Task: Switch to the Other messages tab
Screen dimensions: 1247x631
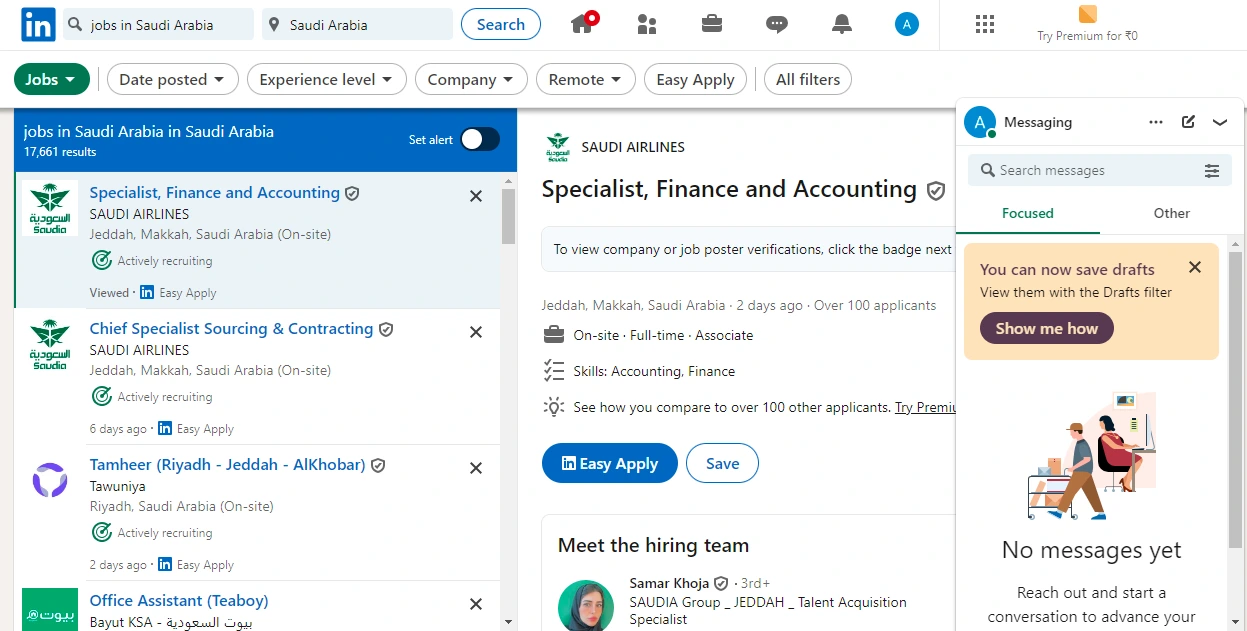Action: coord(1172,213)
